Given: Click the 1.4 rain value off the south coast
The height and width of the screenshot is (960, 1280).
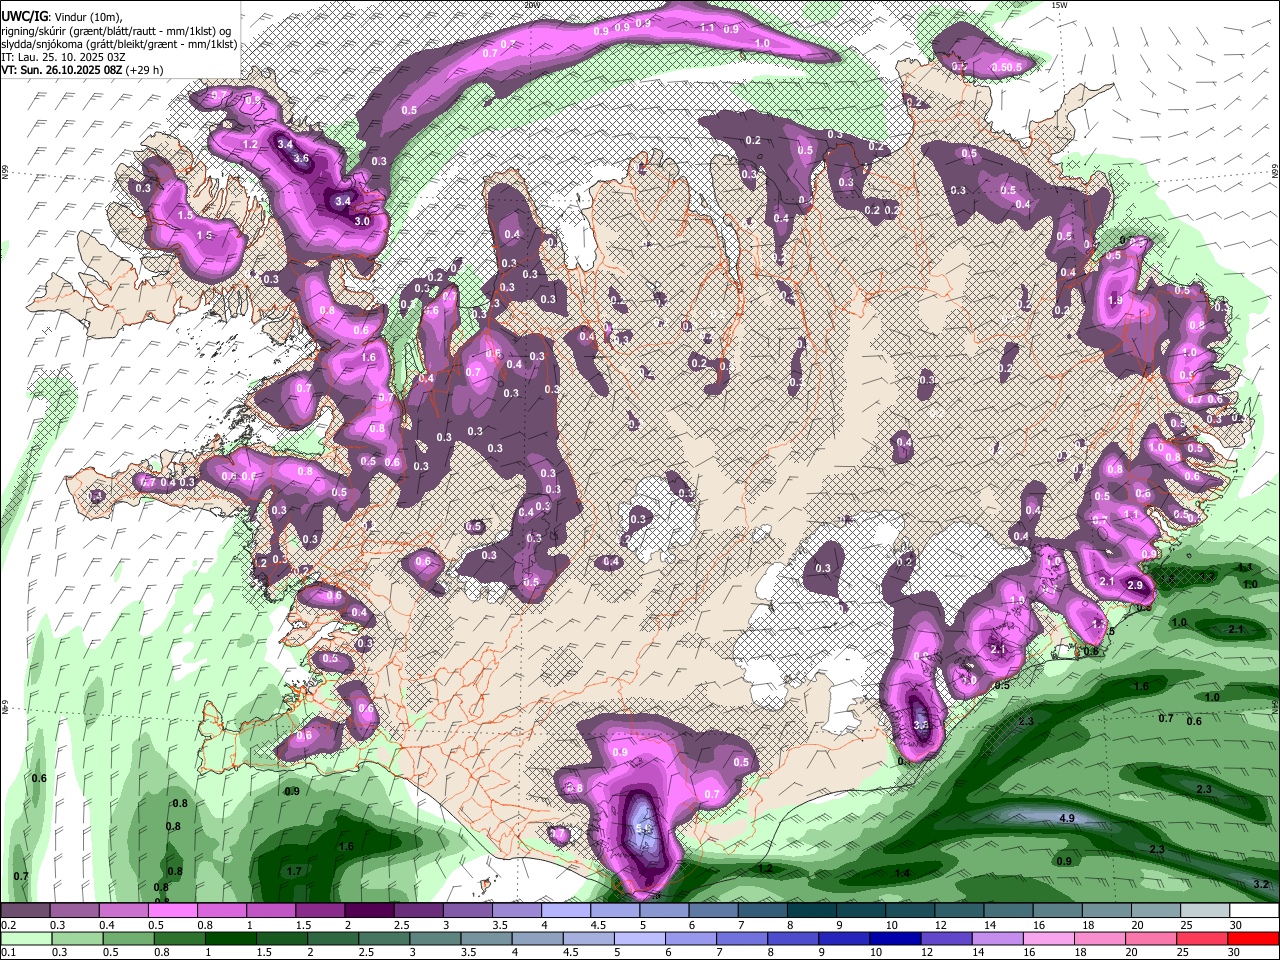Looking at the screenshot, I should (902, 873).
